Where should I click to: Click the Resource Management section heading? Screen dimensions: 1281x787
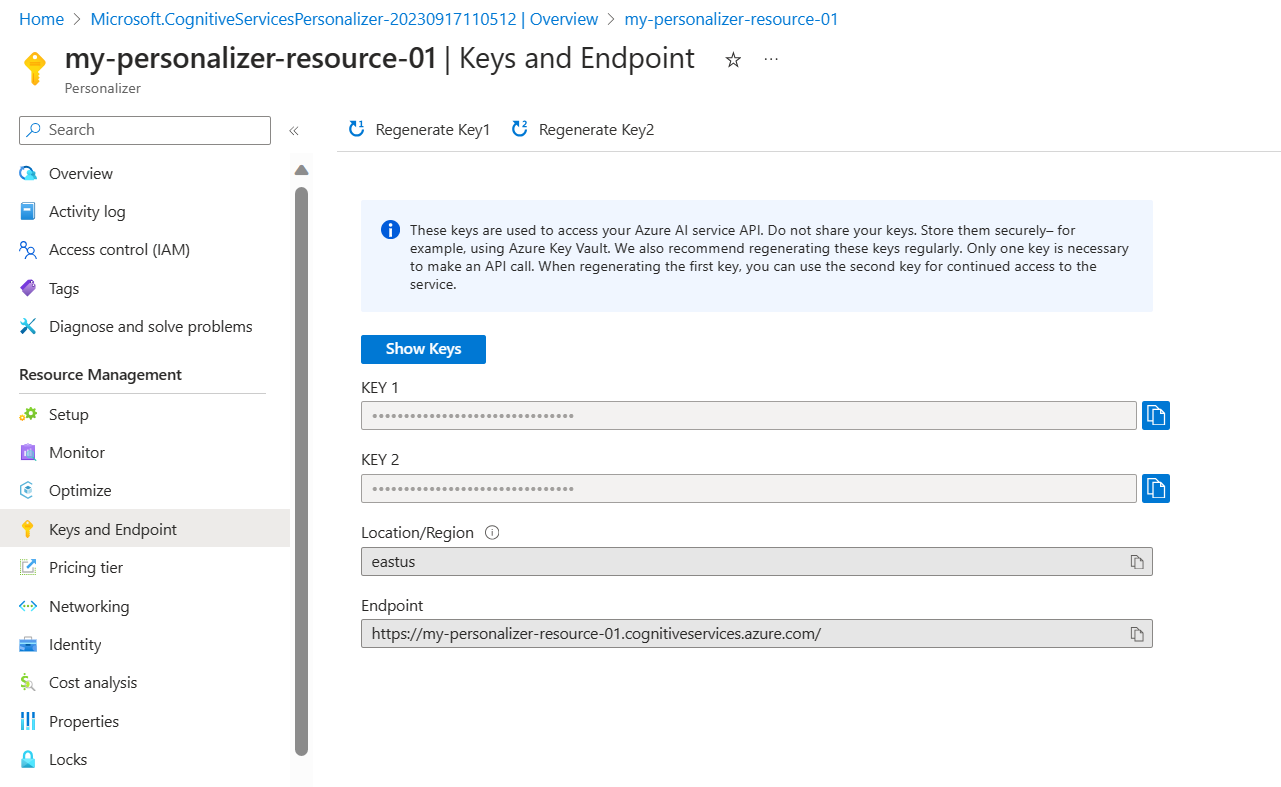[x=100, y=375]
